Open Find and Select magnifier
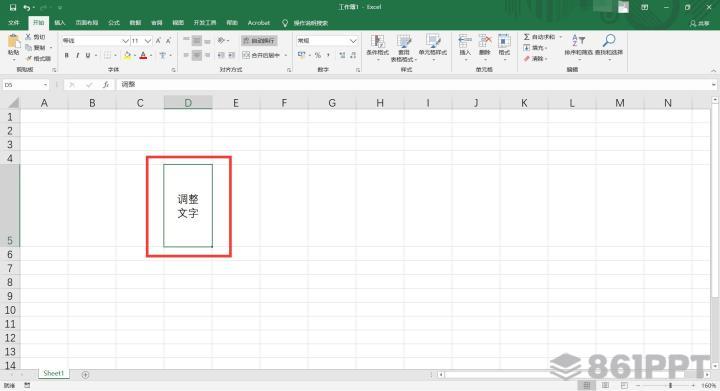 point(609,46)
